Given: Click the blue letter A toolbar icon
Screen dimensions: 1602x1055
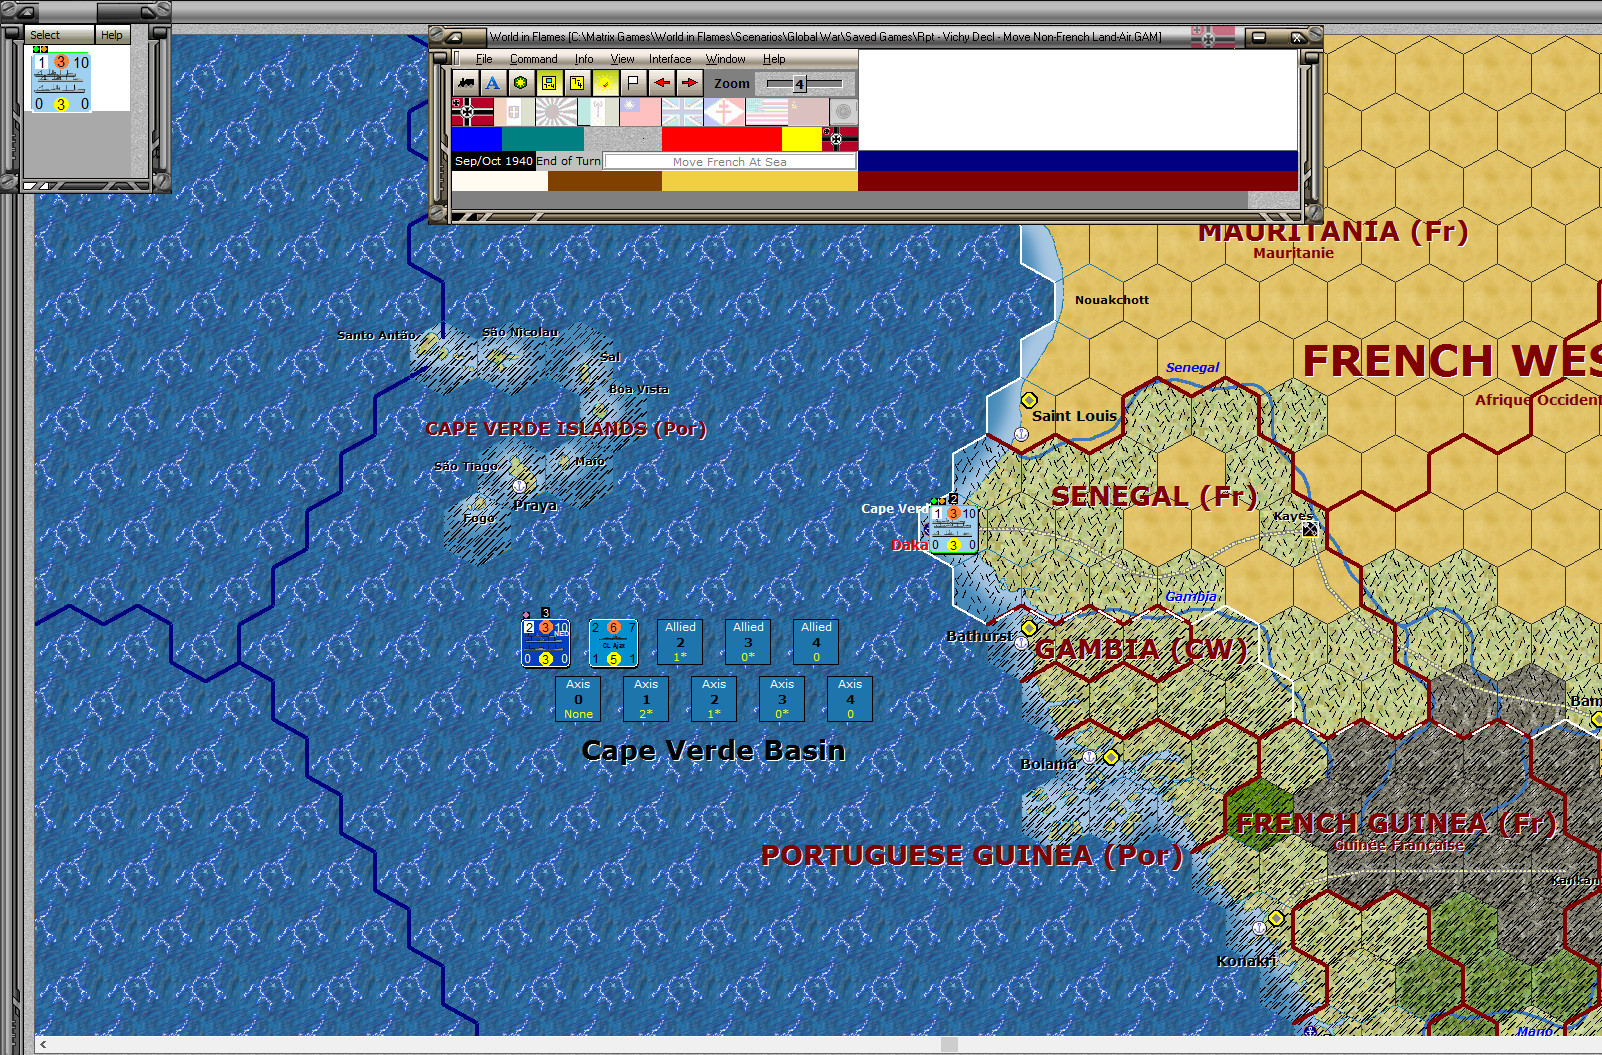Looking at the screenshot, I should 492,83.
